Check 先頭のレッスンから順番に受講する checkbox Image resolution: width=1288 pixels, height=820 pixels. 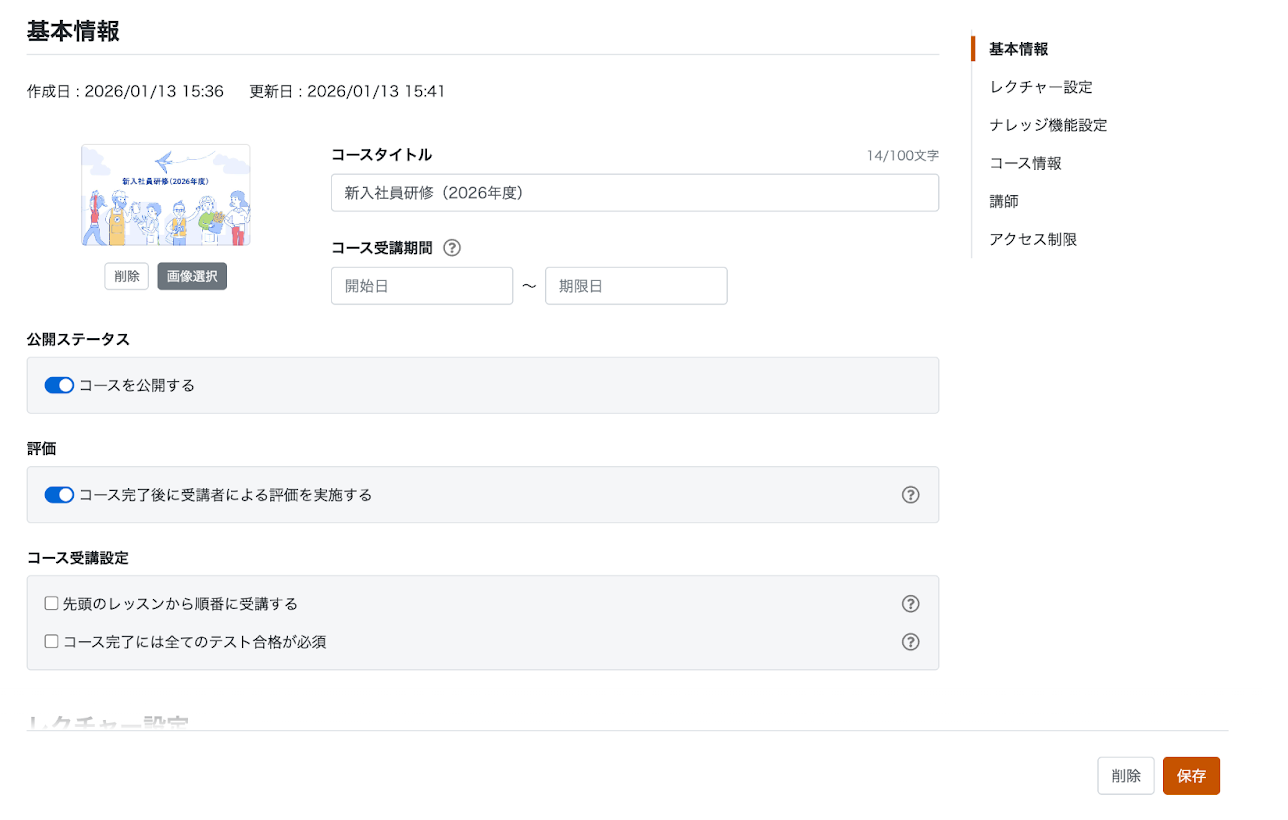pos(52,604)
